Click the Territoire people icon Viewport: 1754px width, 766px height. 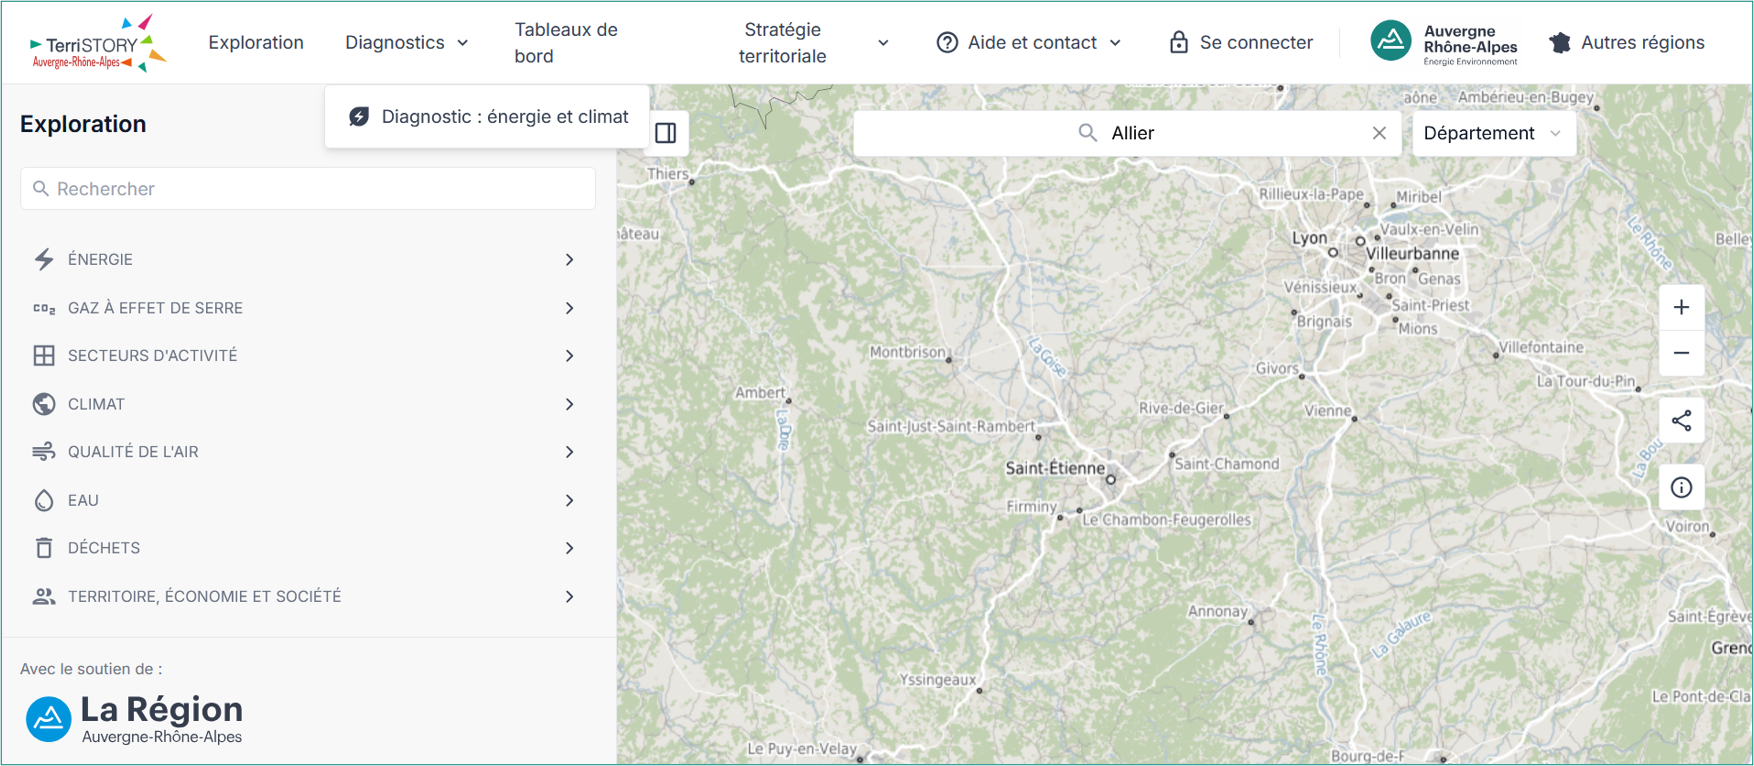coord(43,596)
